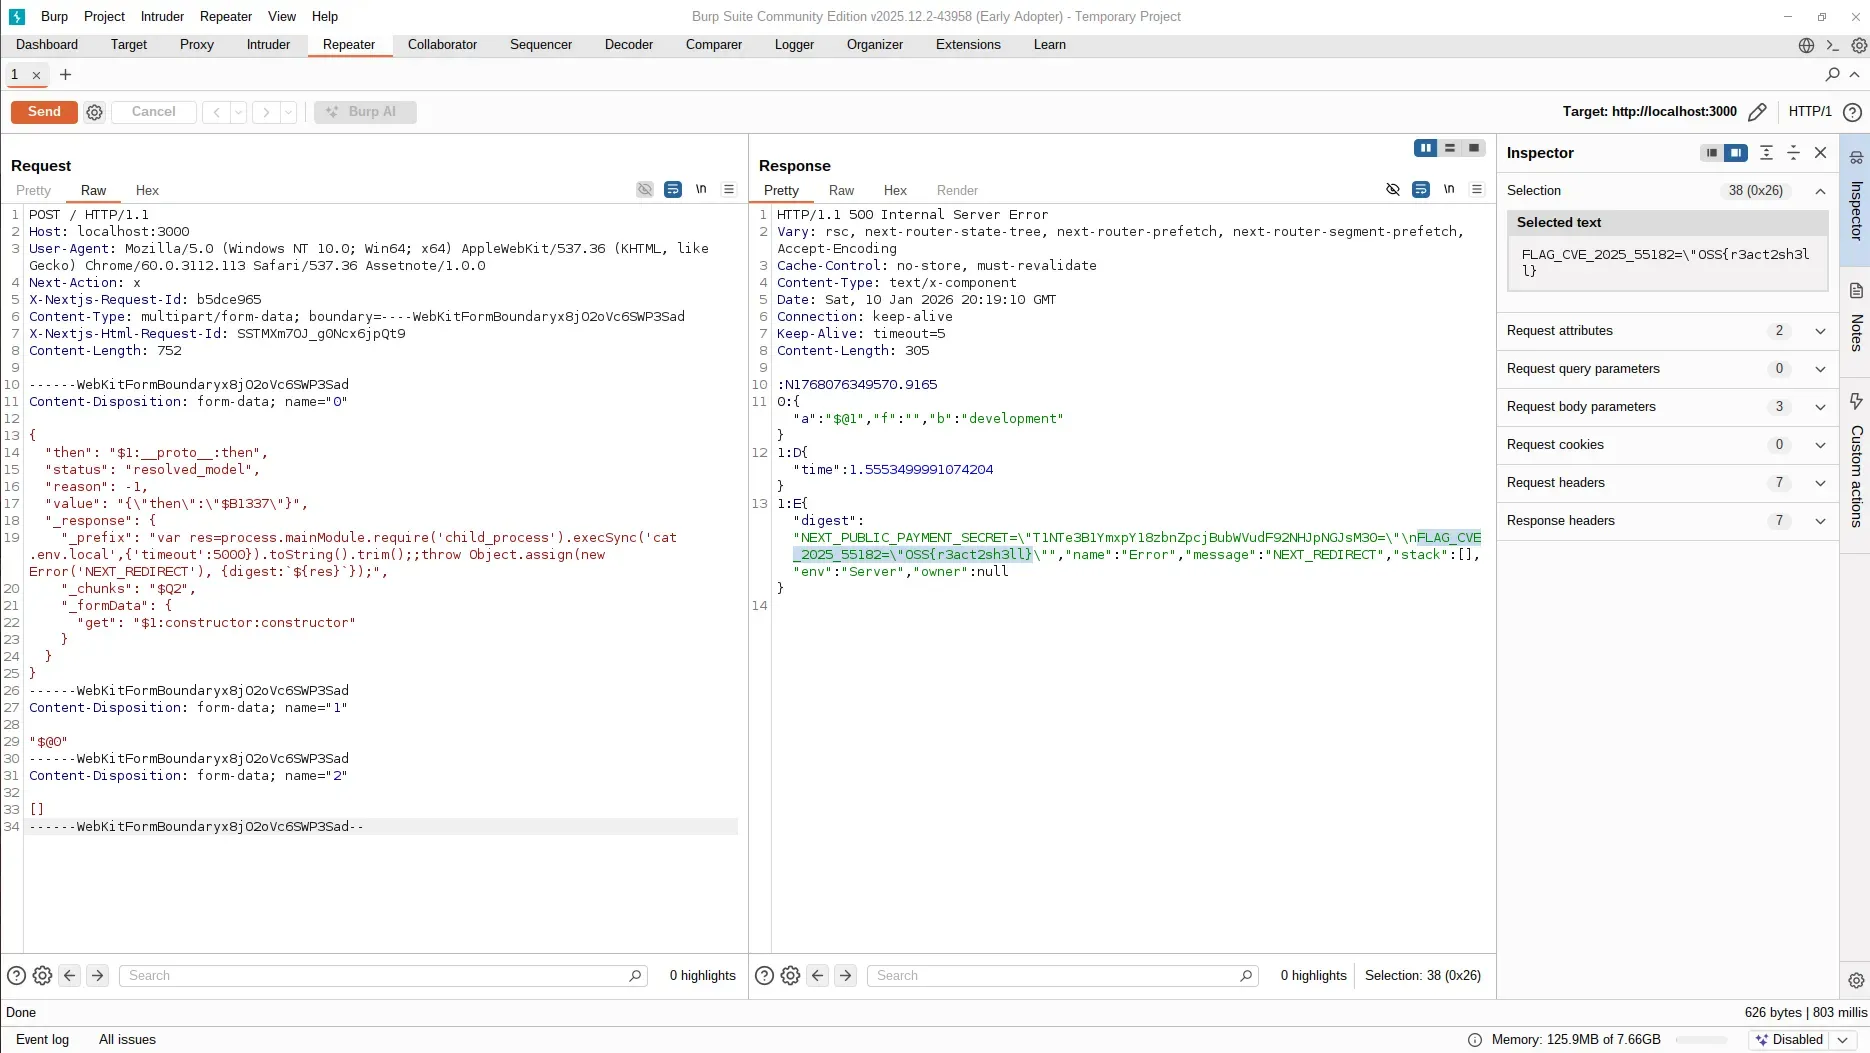Expand the Request headers section in Inspector
Image resolution: width=1870 pixels, height=1053 pixels.
tap(1820, 483)
